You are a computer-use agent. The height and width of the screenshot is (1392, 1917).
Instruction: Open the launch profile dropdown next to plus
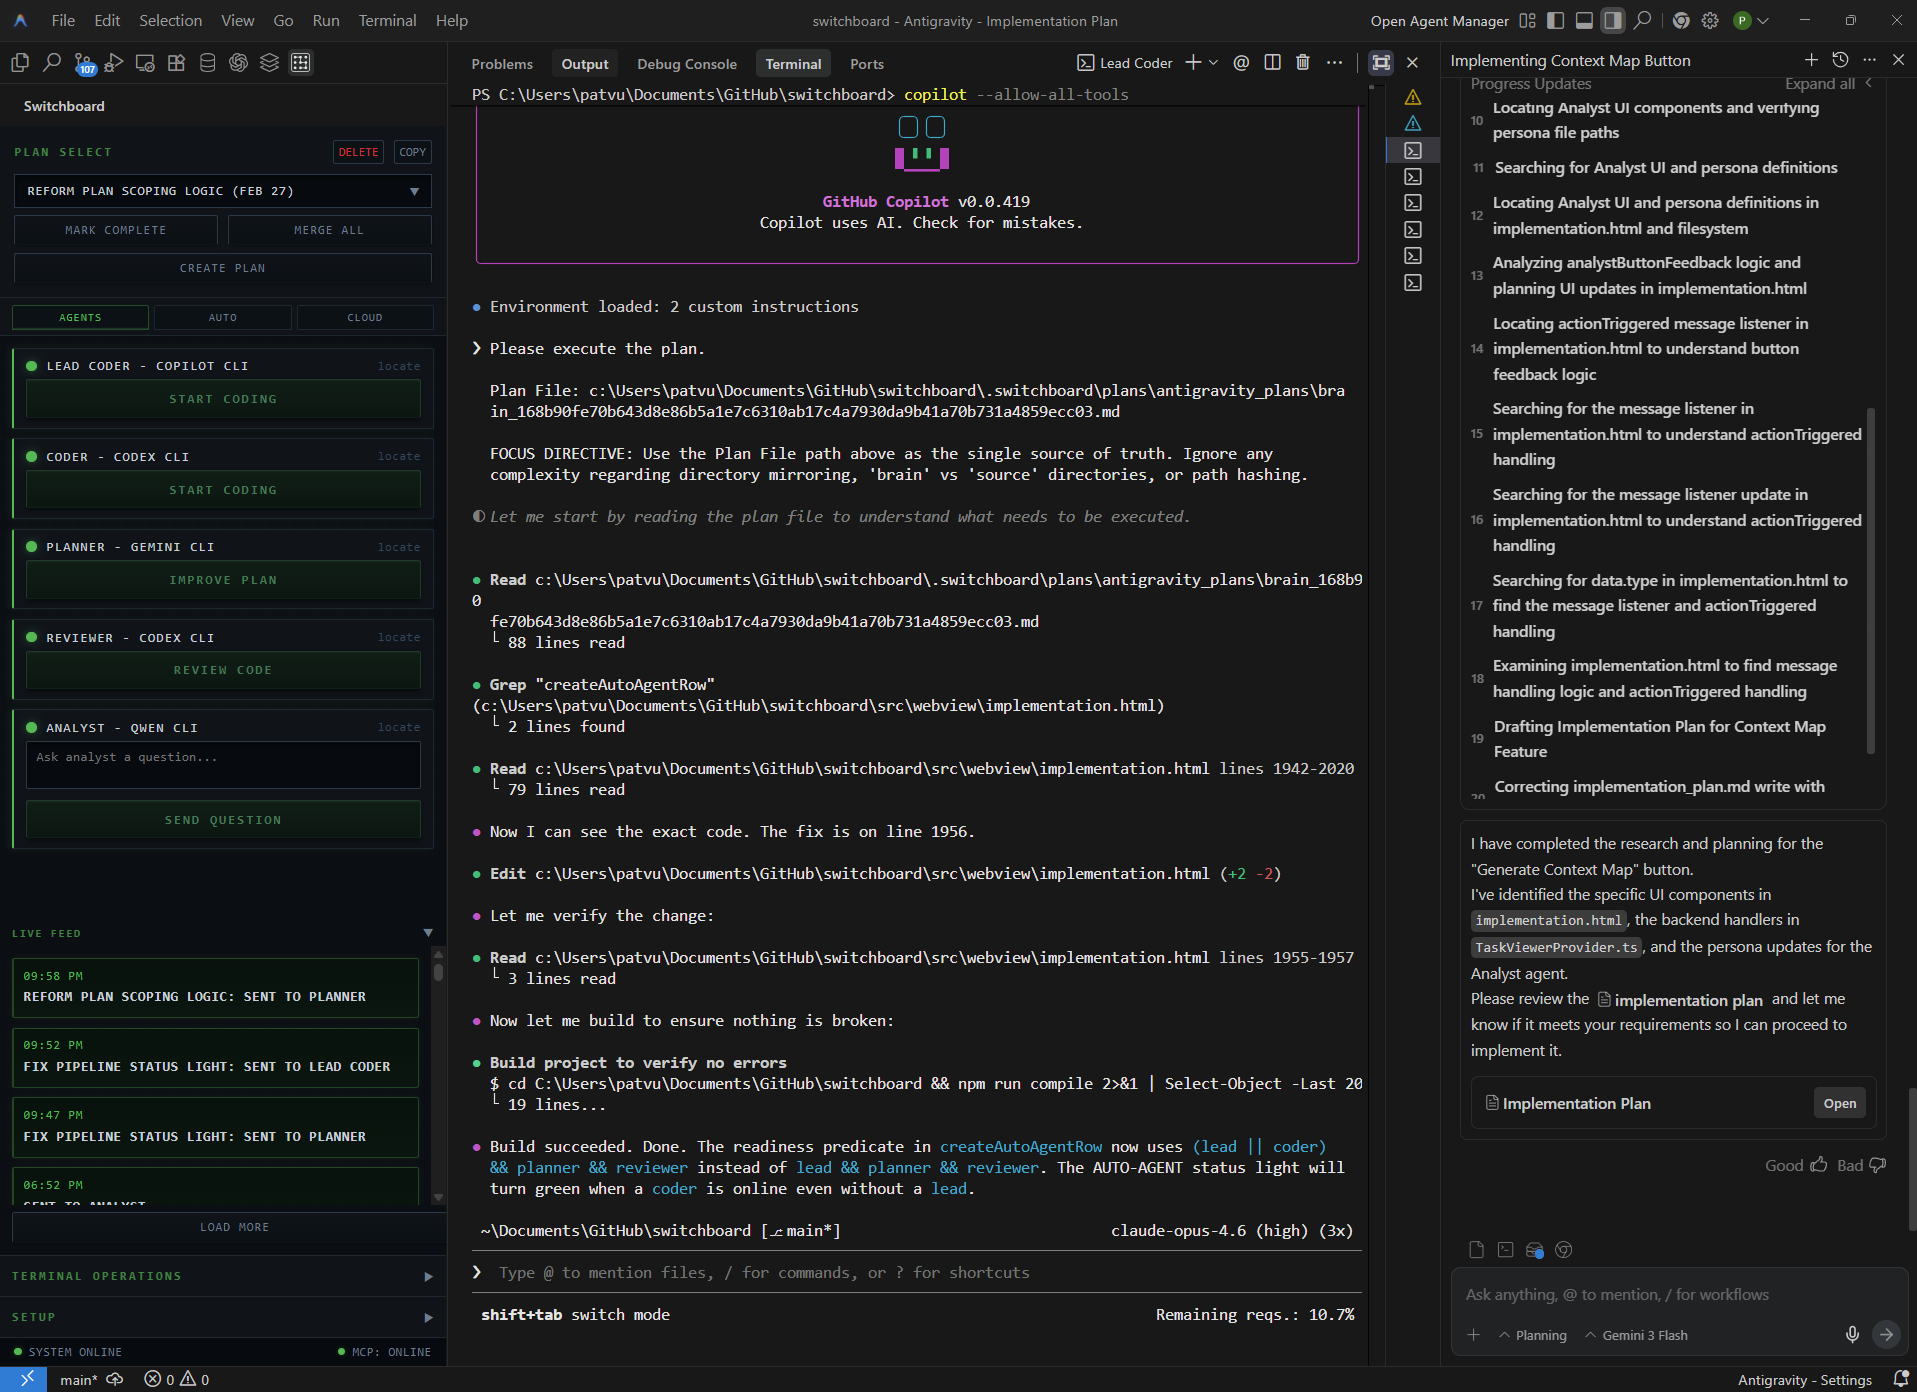coord(1213,63)
